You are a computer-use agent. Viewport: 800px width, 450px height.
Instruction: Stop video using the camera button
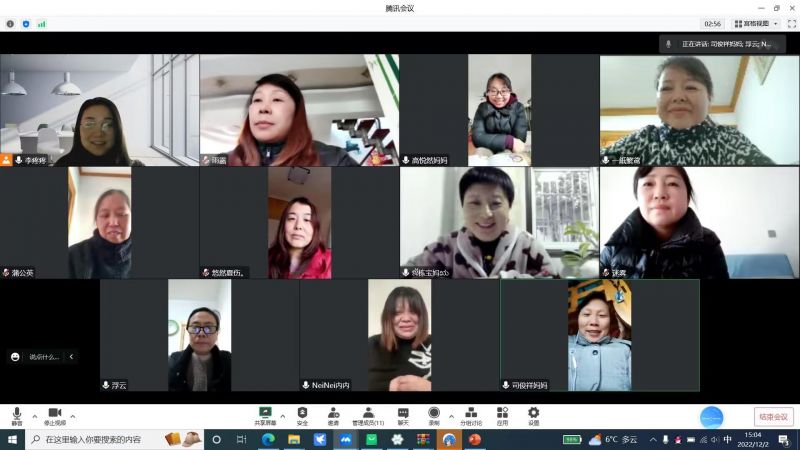click(55, 414)
